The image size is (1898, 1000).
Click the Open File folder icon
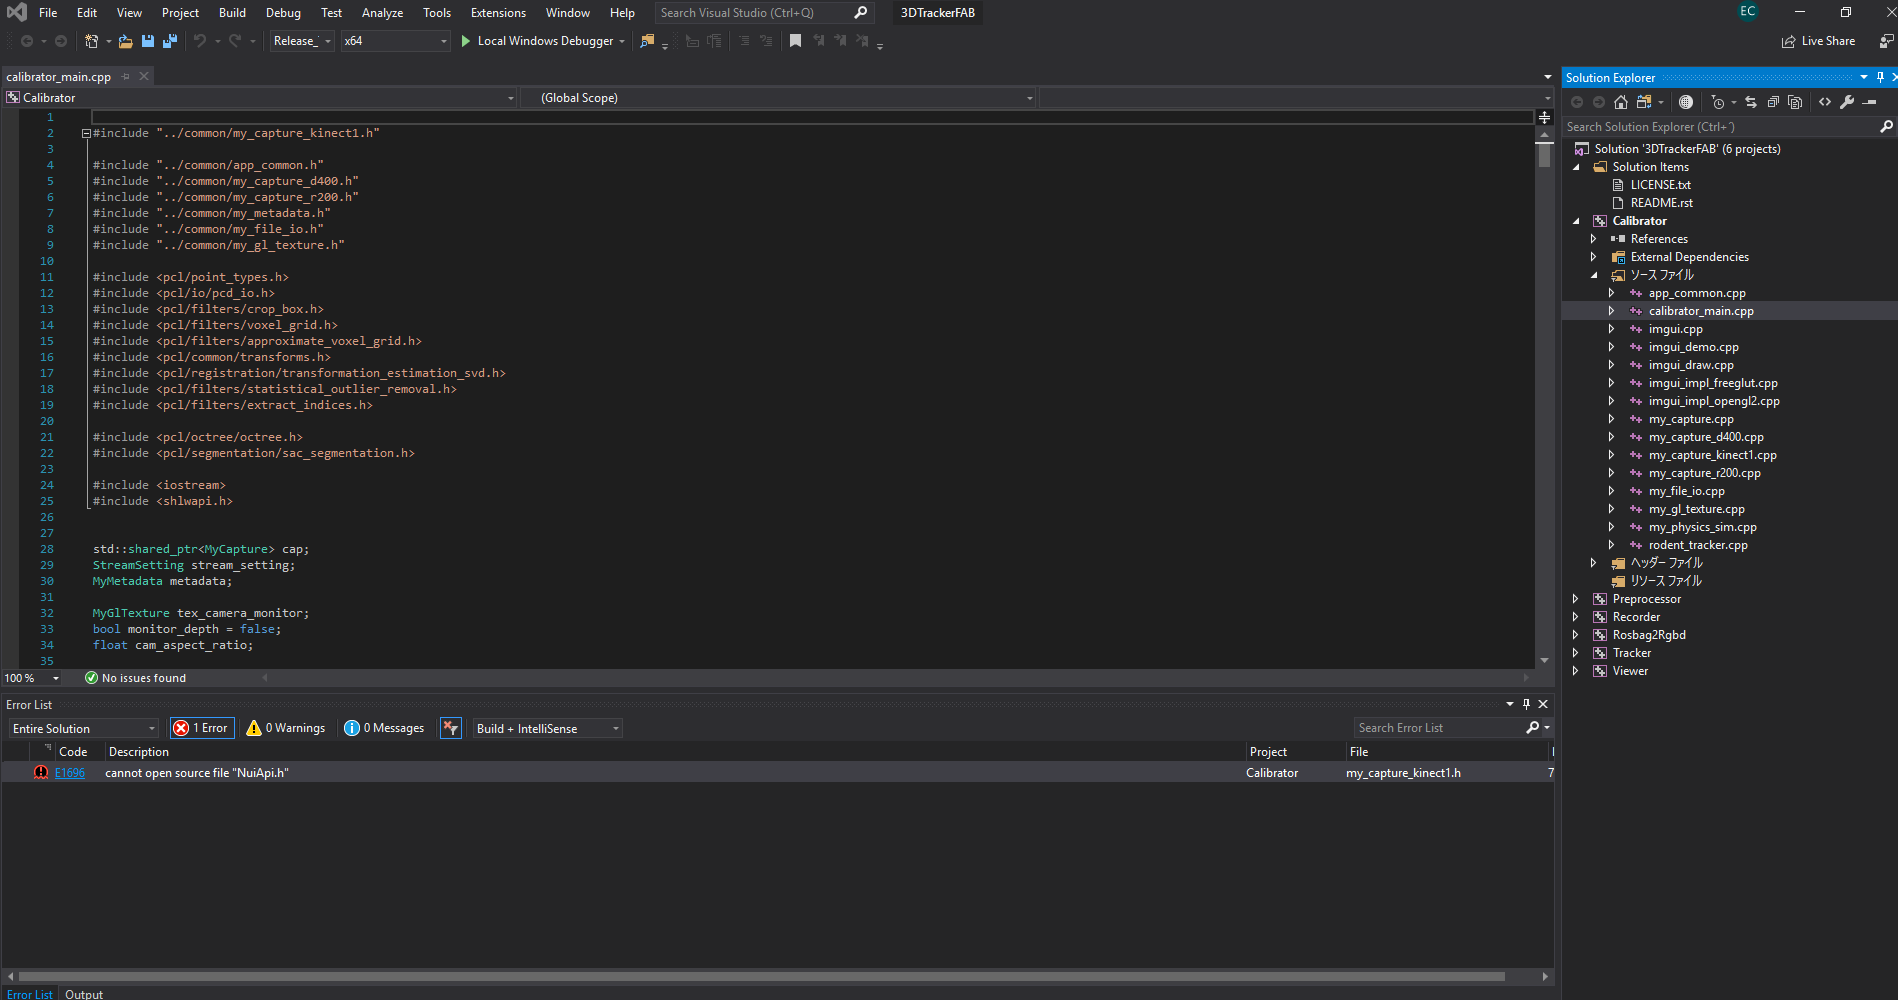pyautogui.click(x=125, y=41)
